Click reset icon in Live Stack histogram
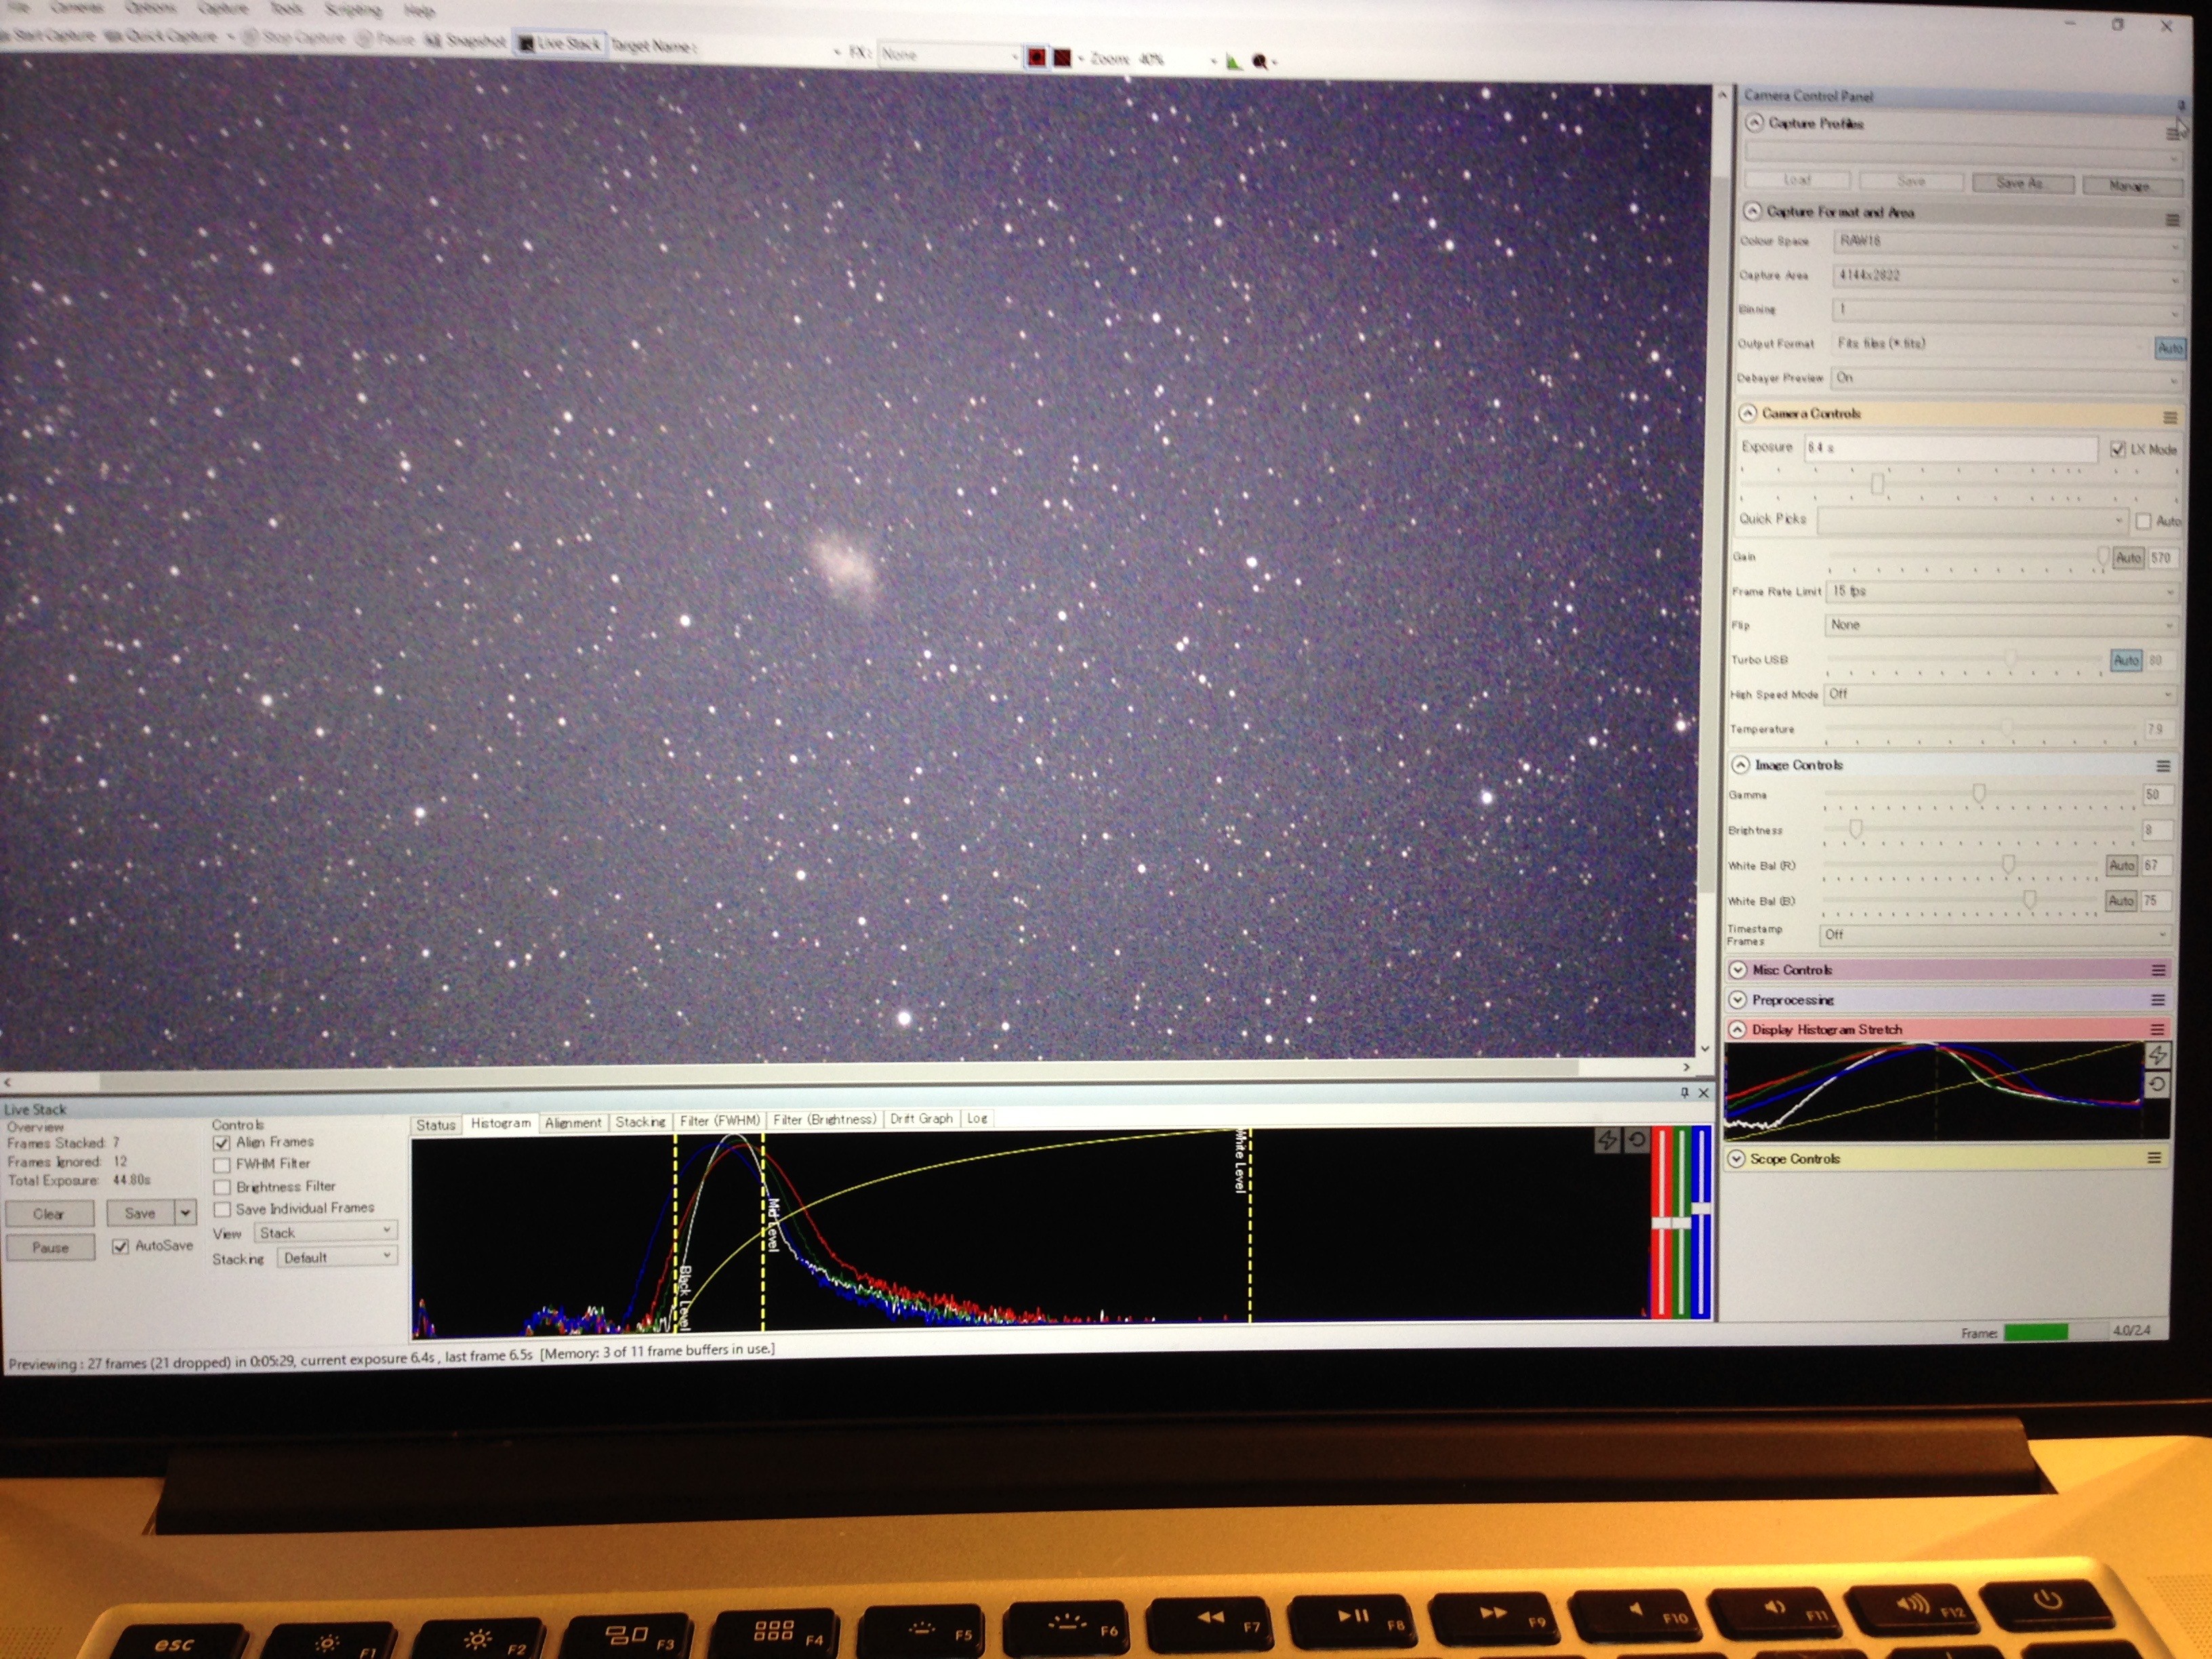 pos(1636,1140)
